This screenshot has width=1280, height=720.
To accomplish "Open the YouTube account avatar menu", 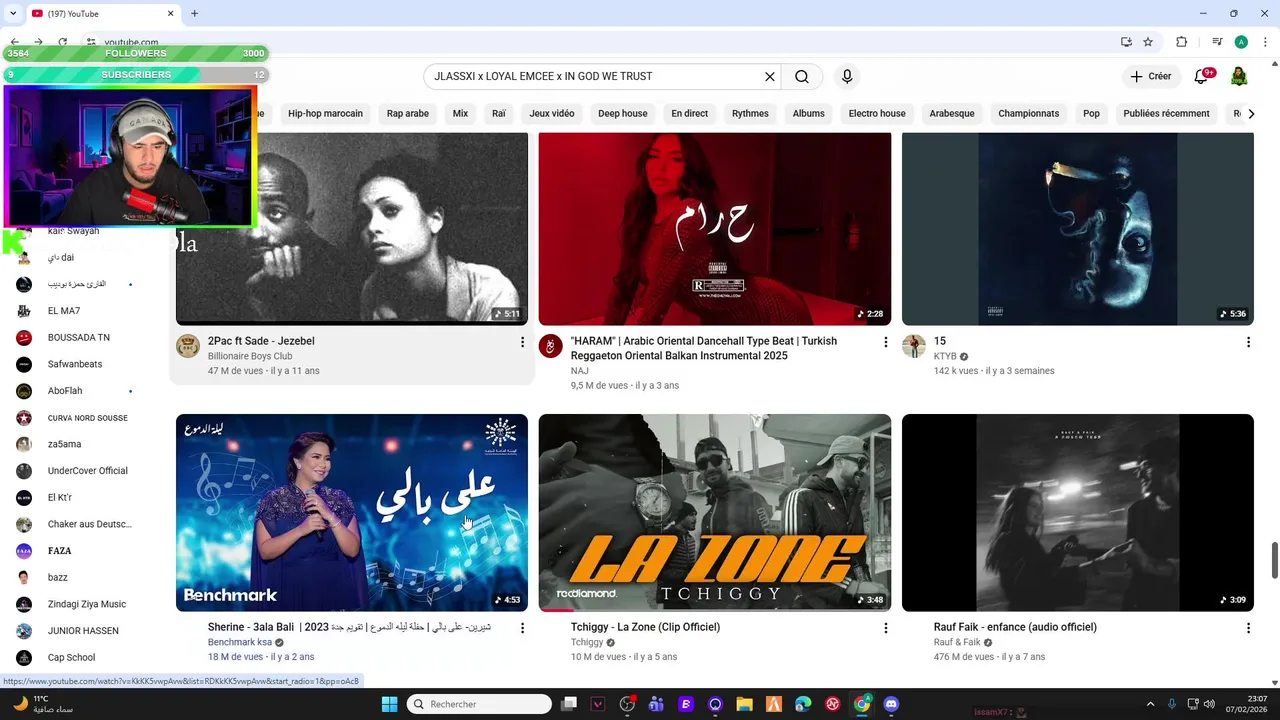I will [x=1239, y=76].
